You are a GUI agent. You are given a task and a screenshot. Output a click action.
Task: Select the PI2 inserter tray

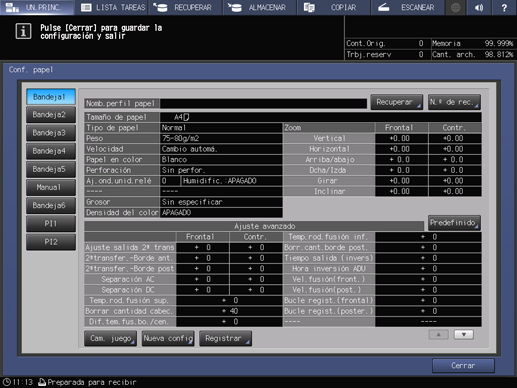[x=51, y=242]
